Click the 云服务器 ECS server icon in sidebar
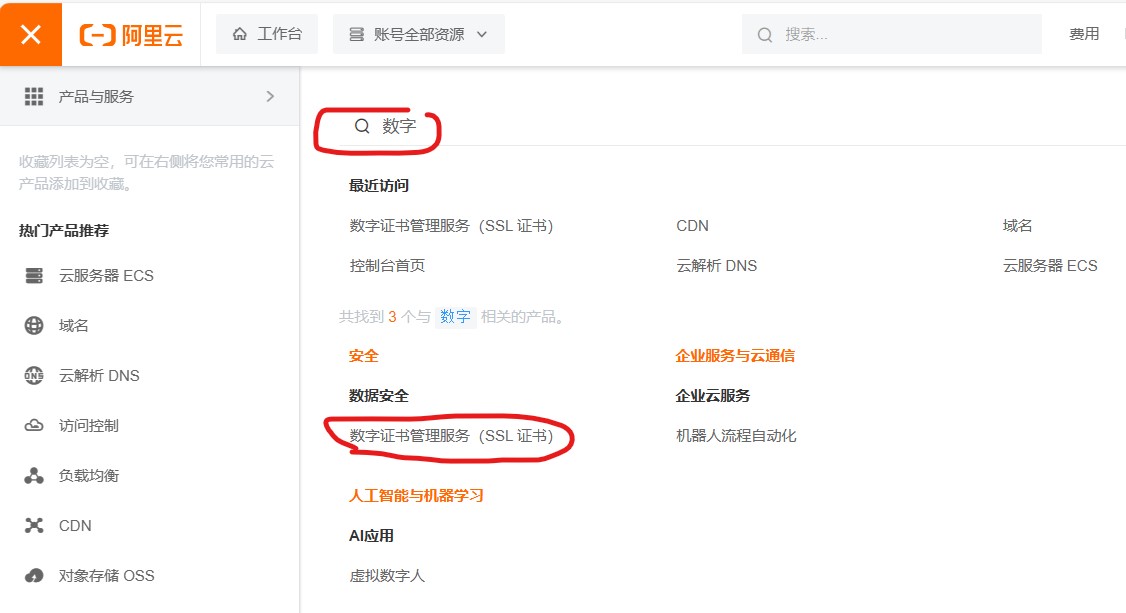This screenshot has height=613, width=1126. [34, 276]
